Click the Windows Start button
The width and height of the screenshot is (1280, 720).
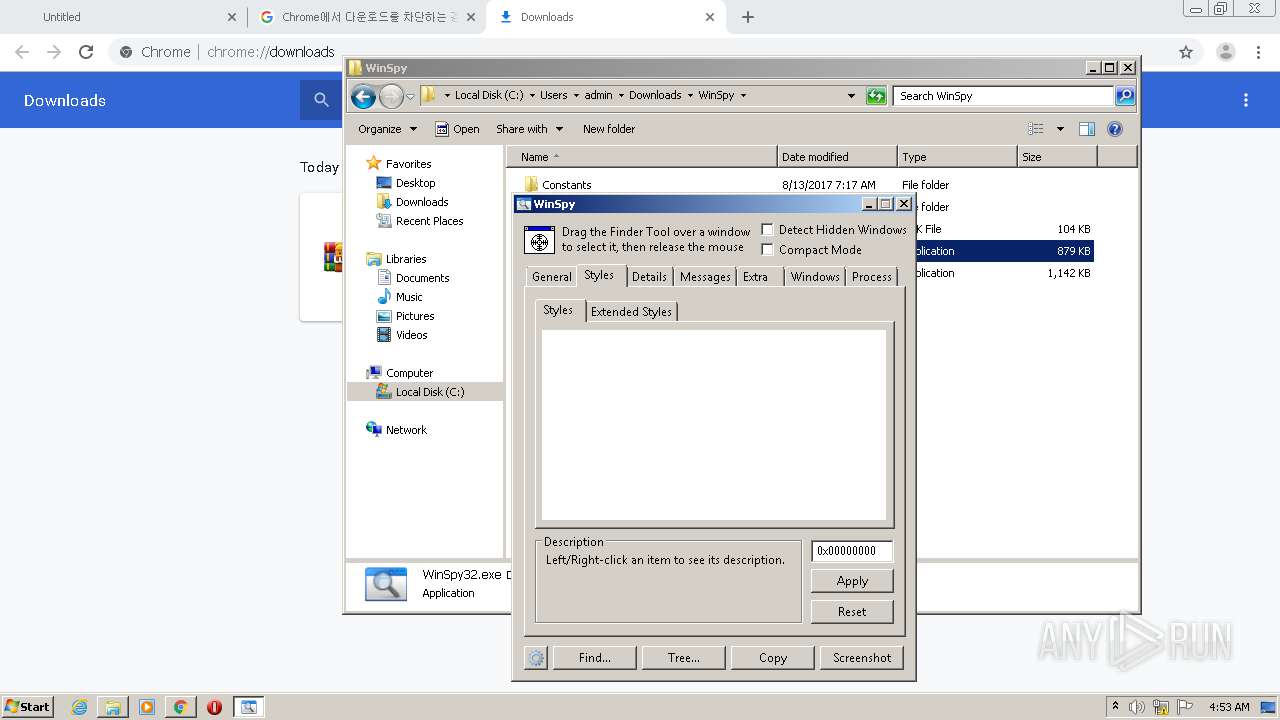[x=28, y=707]
